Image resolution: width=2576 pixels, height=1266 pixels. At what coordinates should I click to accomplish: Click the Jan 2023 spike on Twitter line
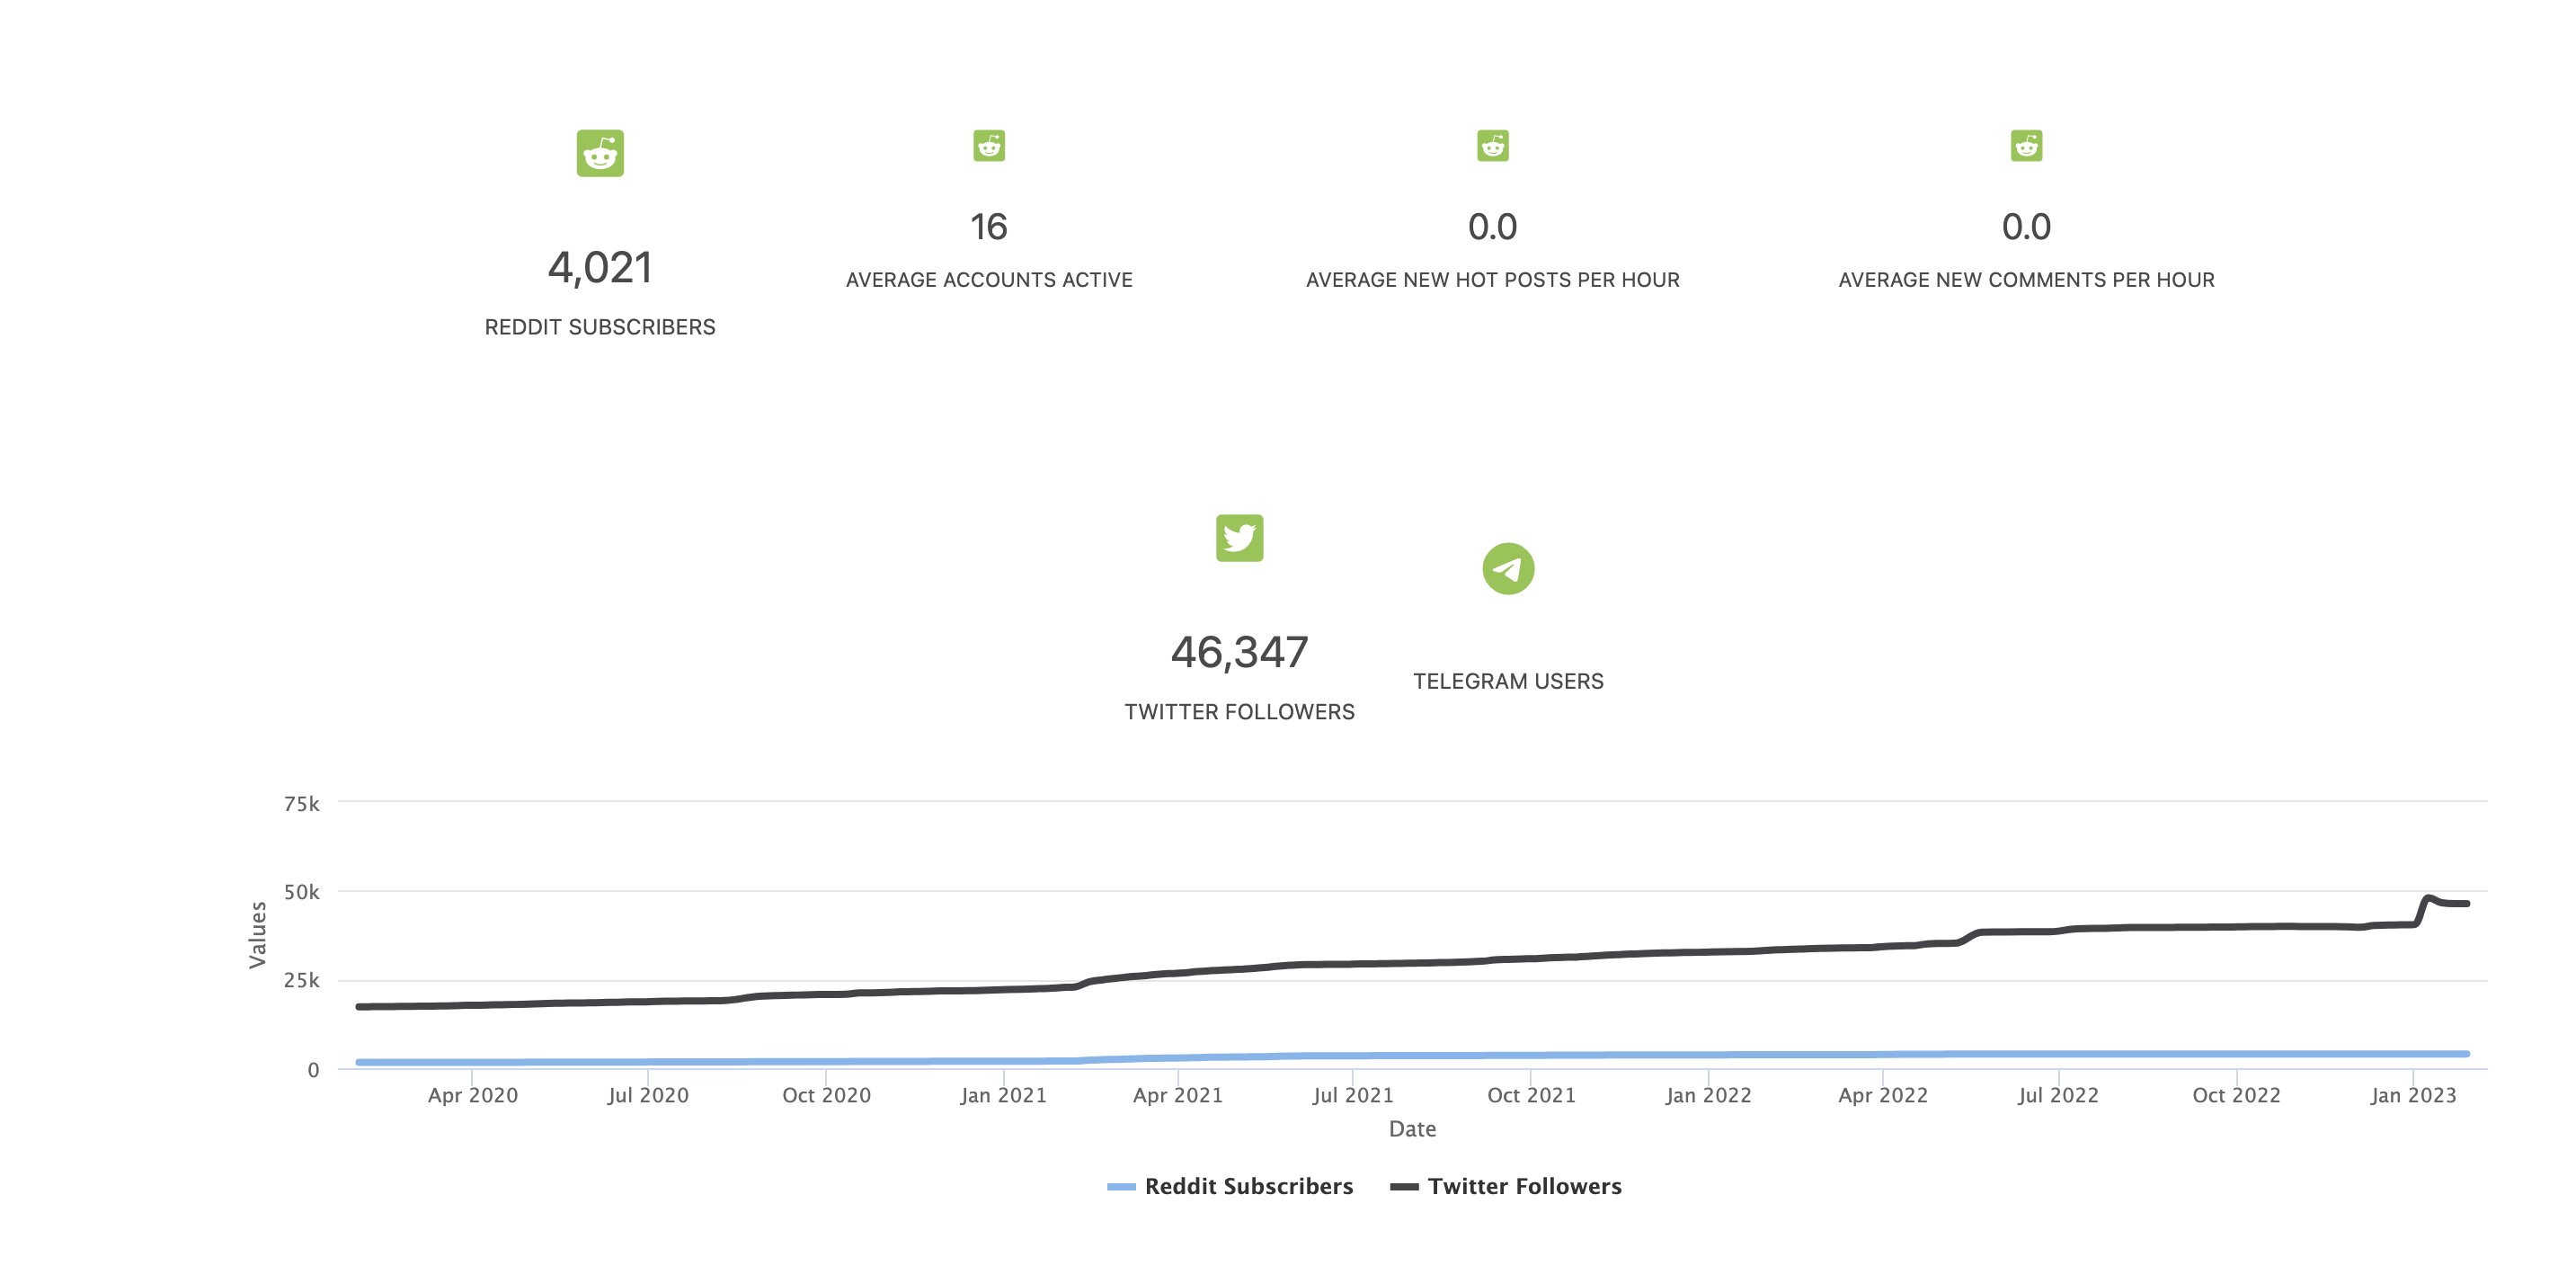2428,899
